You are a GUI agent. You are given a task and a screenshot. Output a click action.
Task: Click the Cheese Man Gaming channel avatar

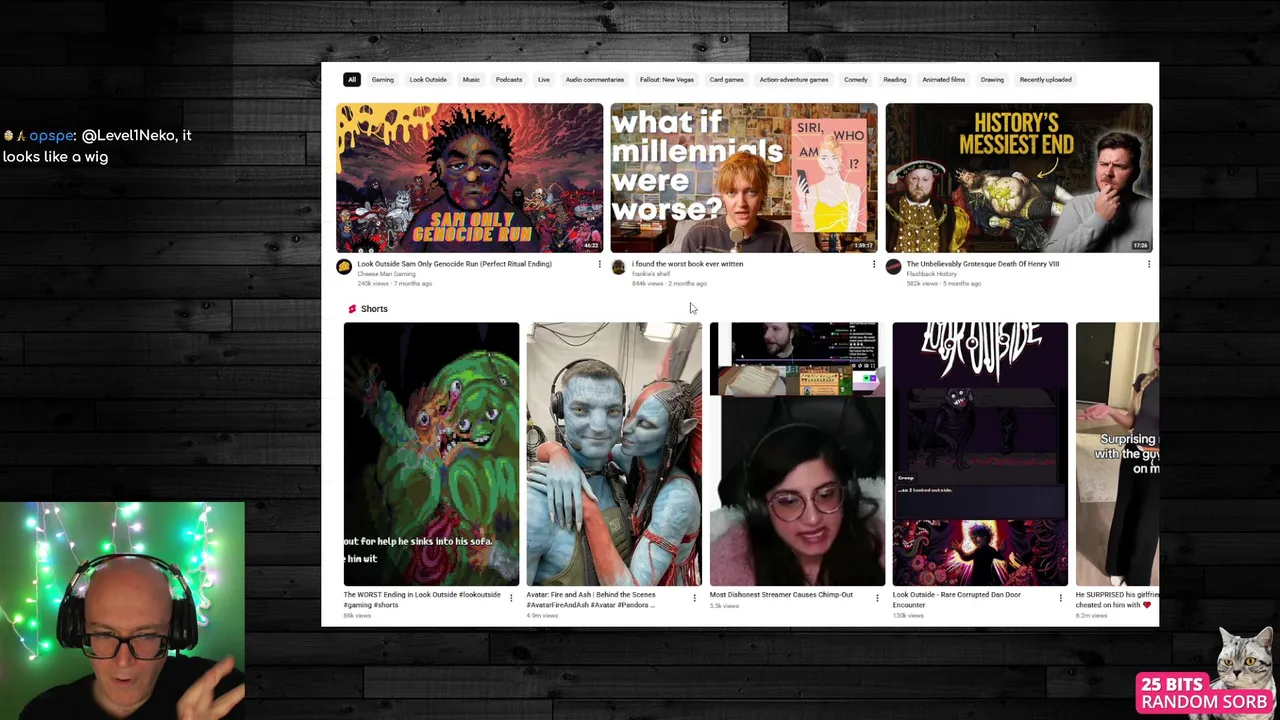point(344,267)
